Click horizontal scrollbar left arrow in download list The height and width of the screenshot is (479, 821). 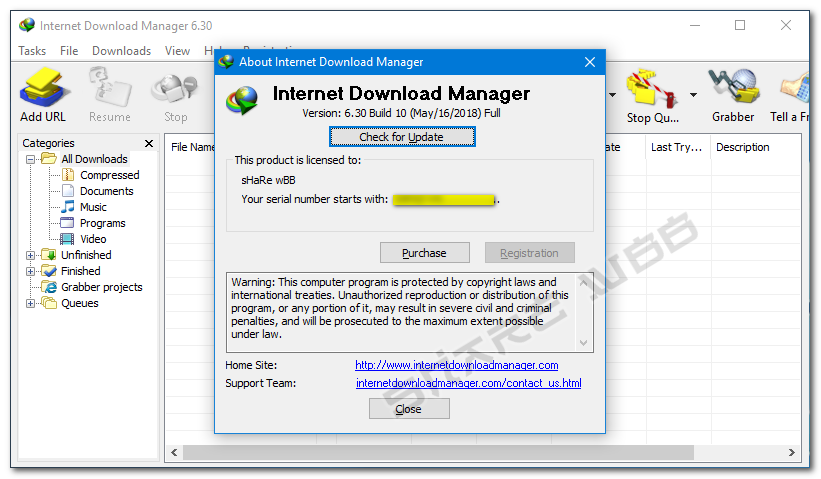click(x=174, y=452)
